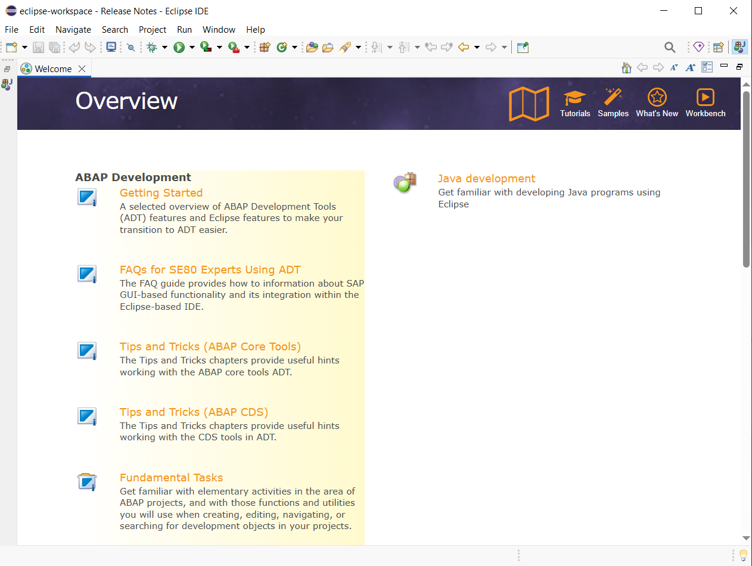The image size is (752, 566).
Task: Click the Undo toolbar icon
Action: point(74,47)
